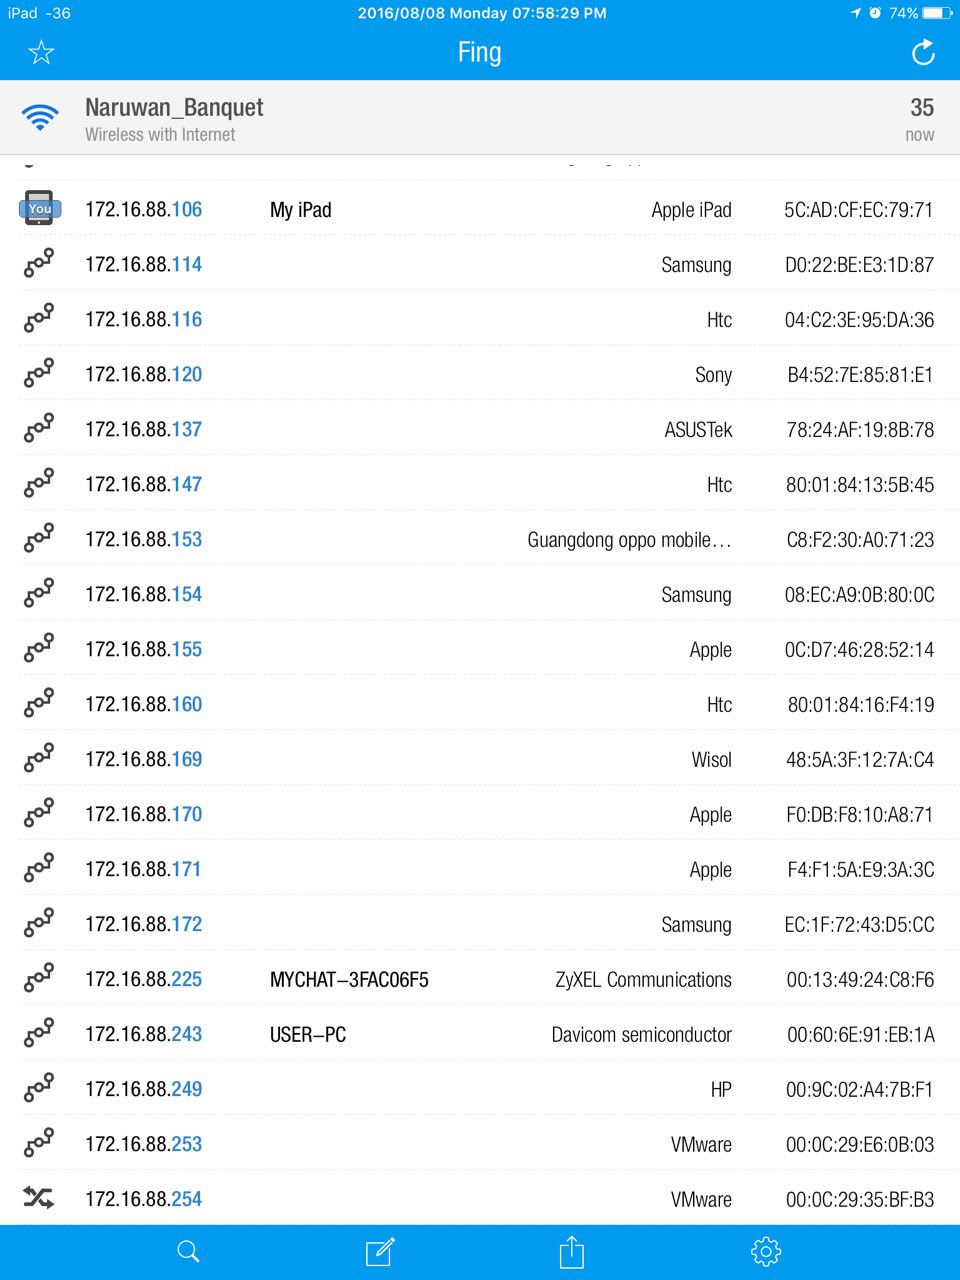Open the search magnifier icon

coord(188,1251)
